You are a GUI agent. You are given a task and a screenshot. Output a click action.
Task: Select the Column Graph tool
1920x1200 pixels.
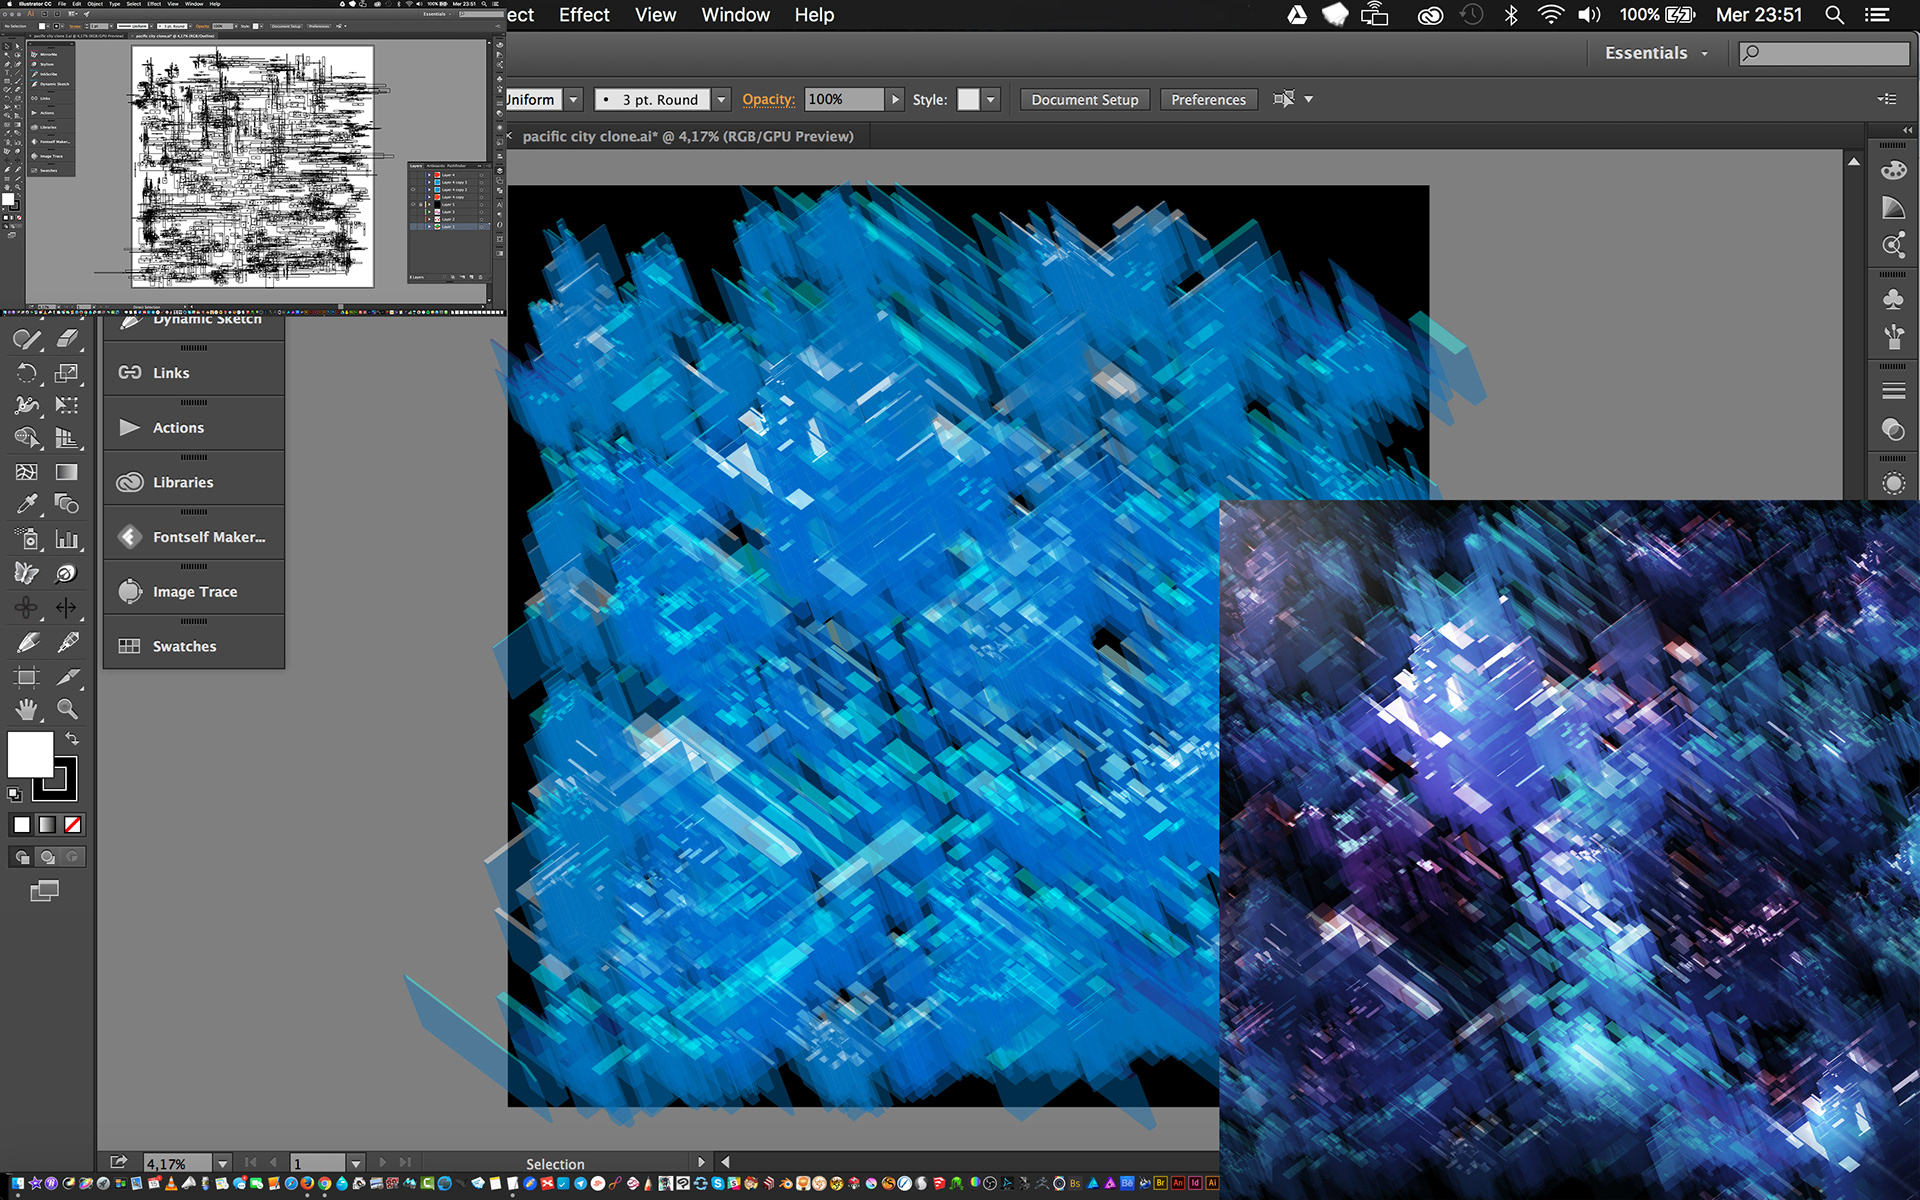67,539
